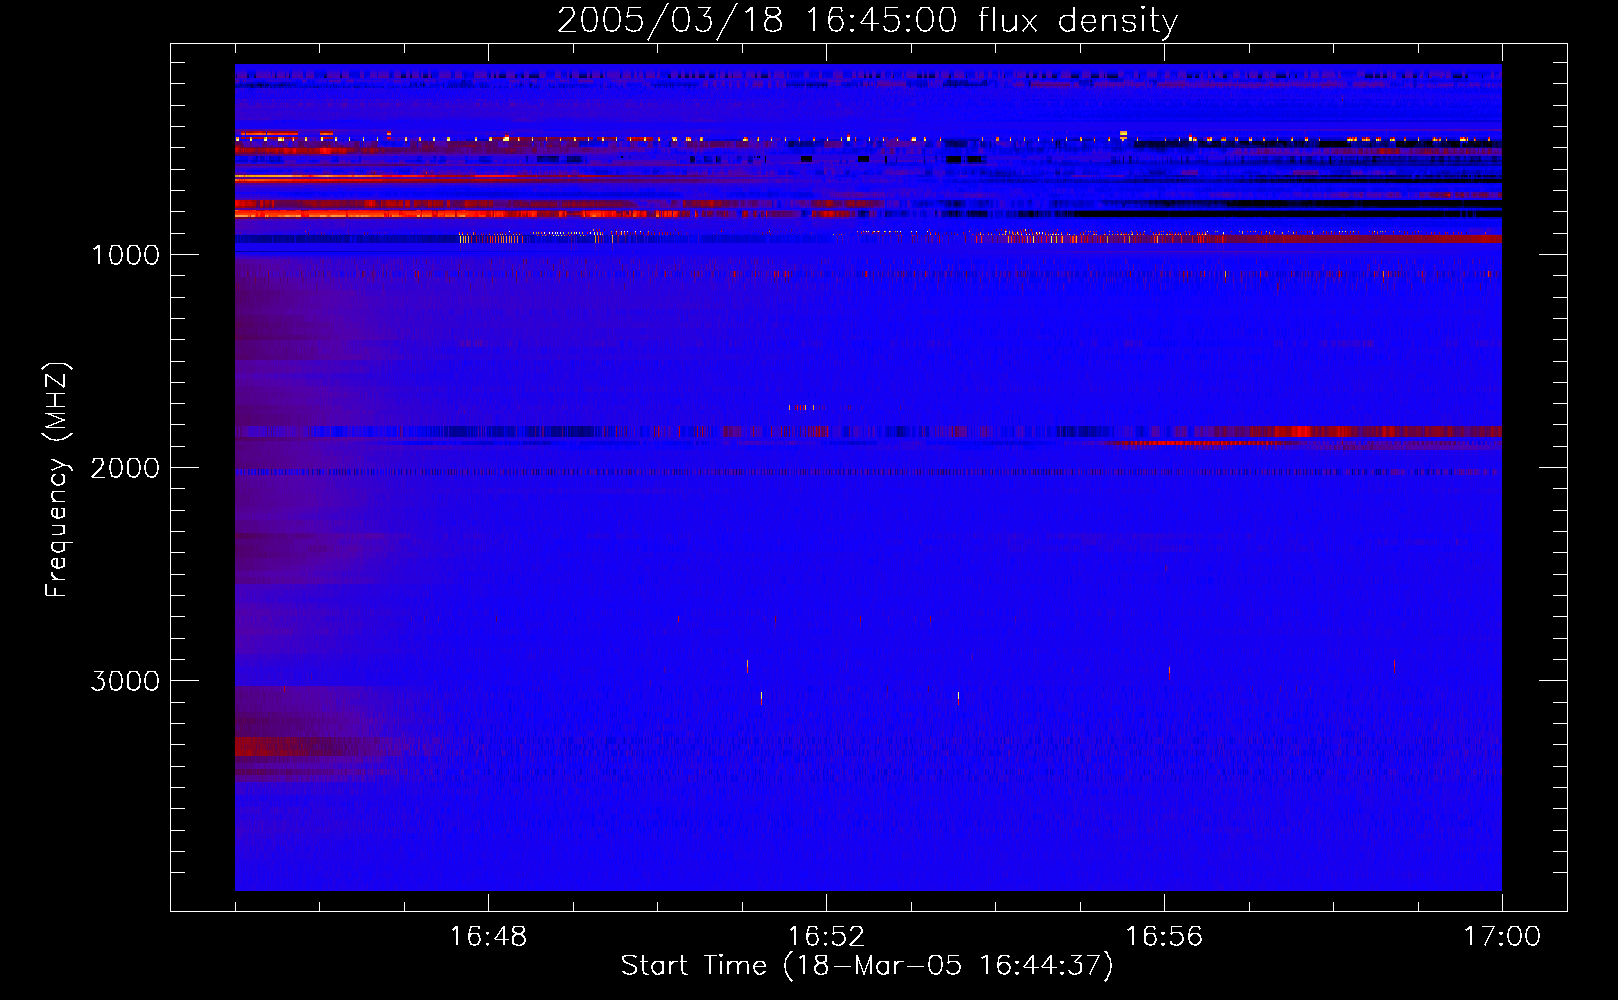Click the '16:56' time axis label

click(1164, 937)
